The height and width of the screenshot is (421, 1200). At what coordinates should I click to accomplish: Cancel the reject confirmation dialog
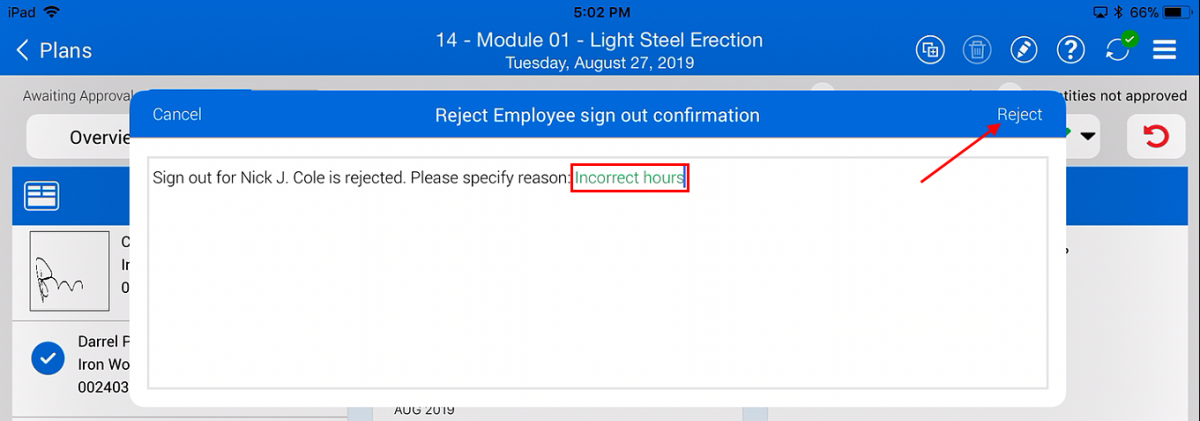click(177, 115)
